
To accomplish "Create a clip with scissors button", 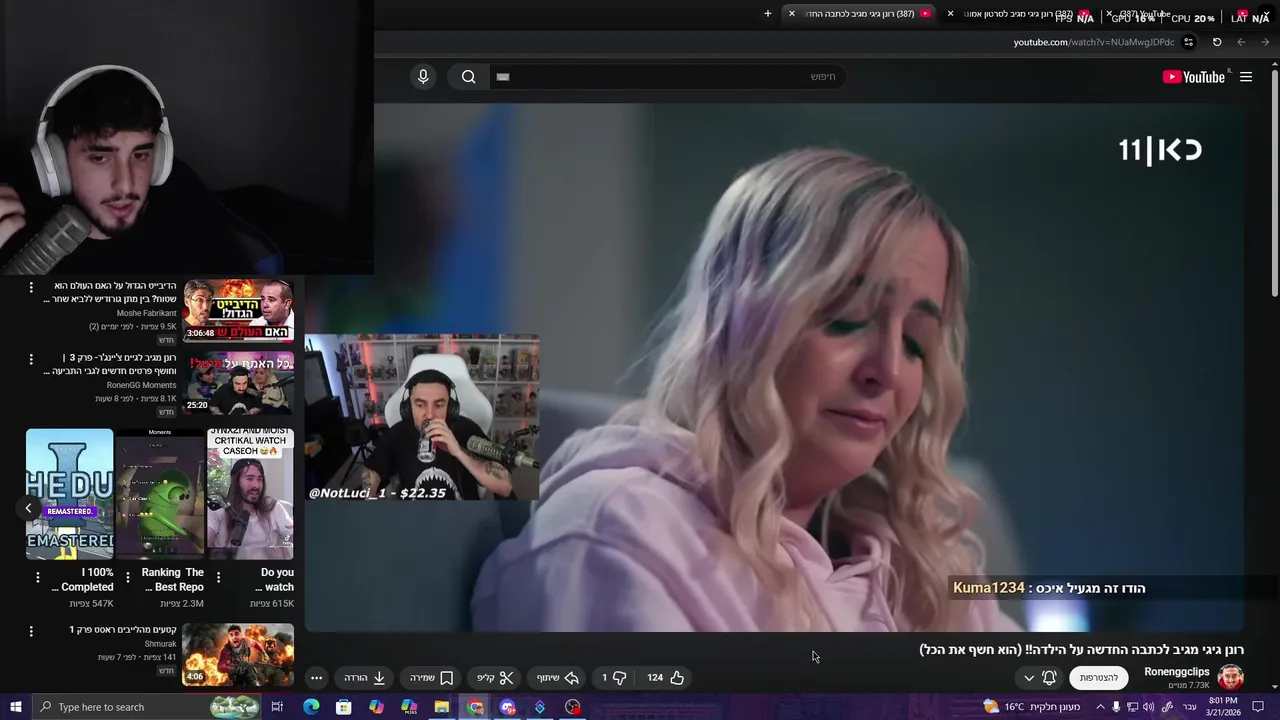I will click(495, 677).
